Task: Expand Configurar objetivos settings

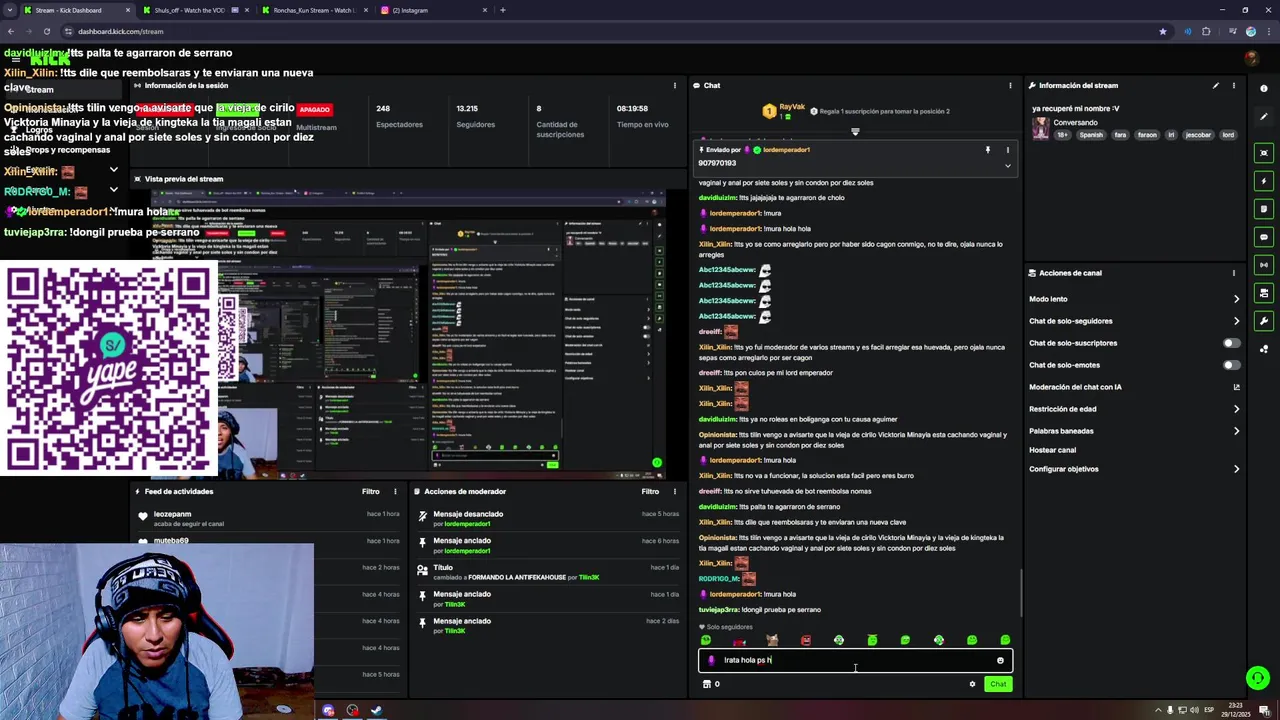Action: pos(1236,469)
